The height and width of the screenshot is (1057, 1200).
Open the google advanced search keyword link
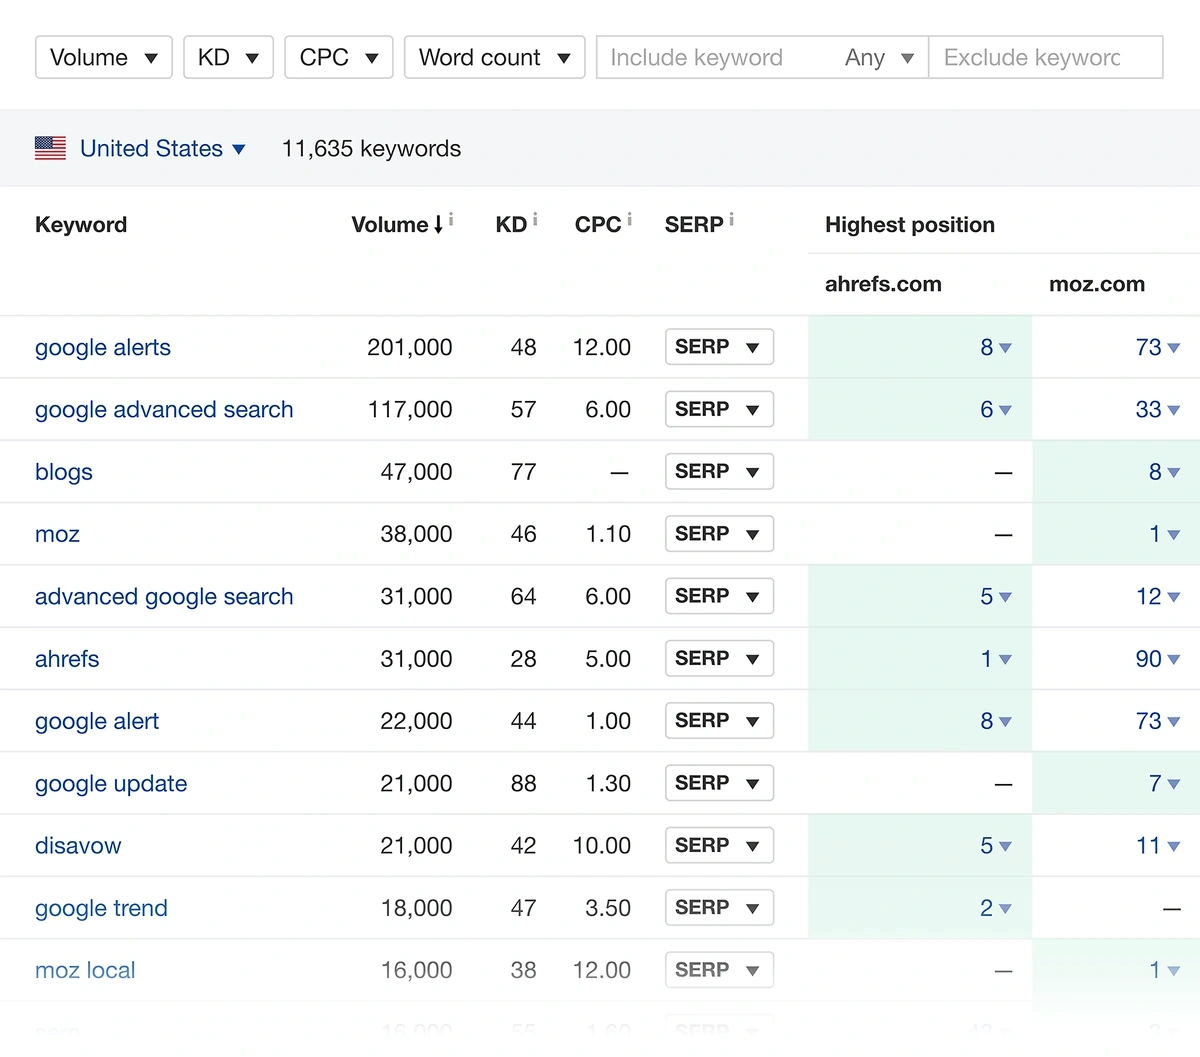coord(164,409)
